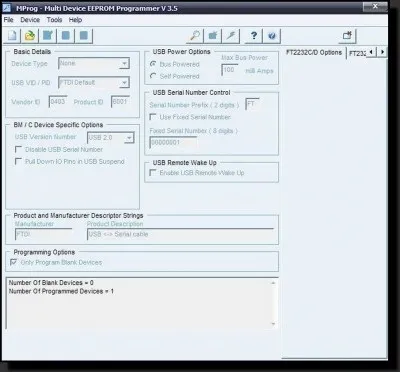Expand the USB VID / PID dropdown

click(124, 82)
